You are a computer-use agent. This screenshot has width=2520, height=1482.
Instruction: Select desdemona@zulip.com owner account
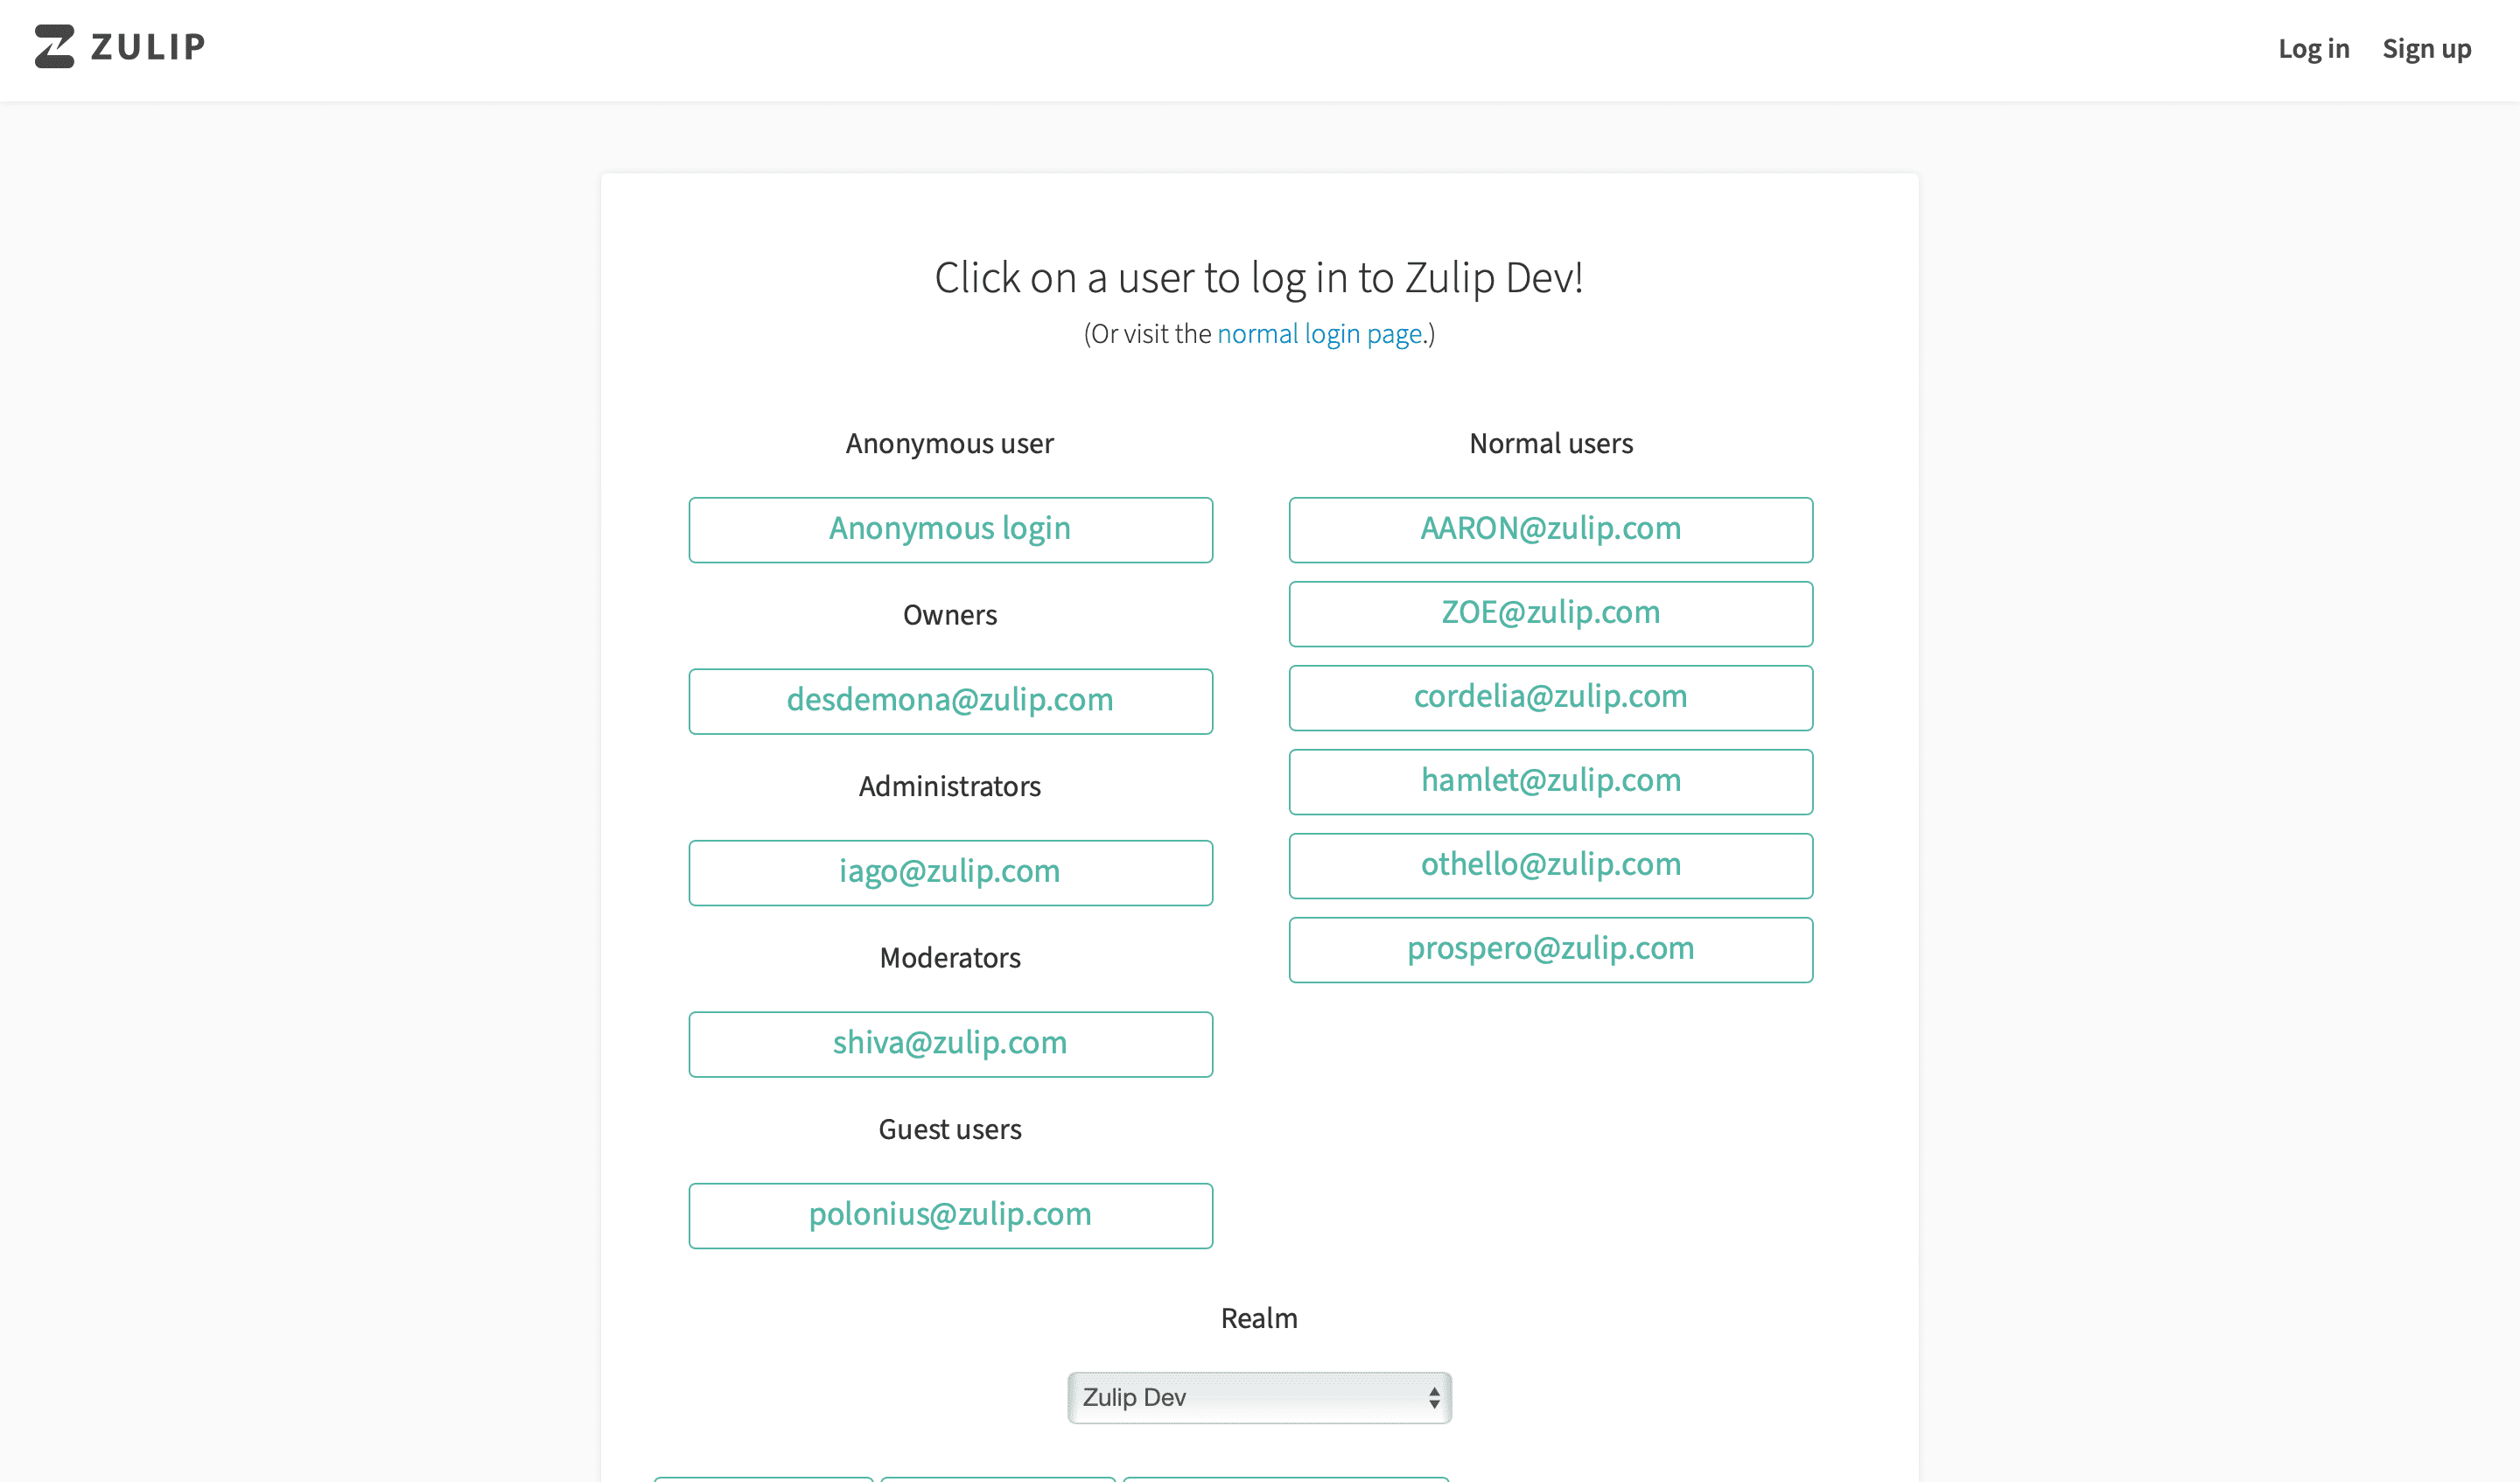(x=949, y=699)
